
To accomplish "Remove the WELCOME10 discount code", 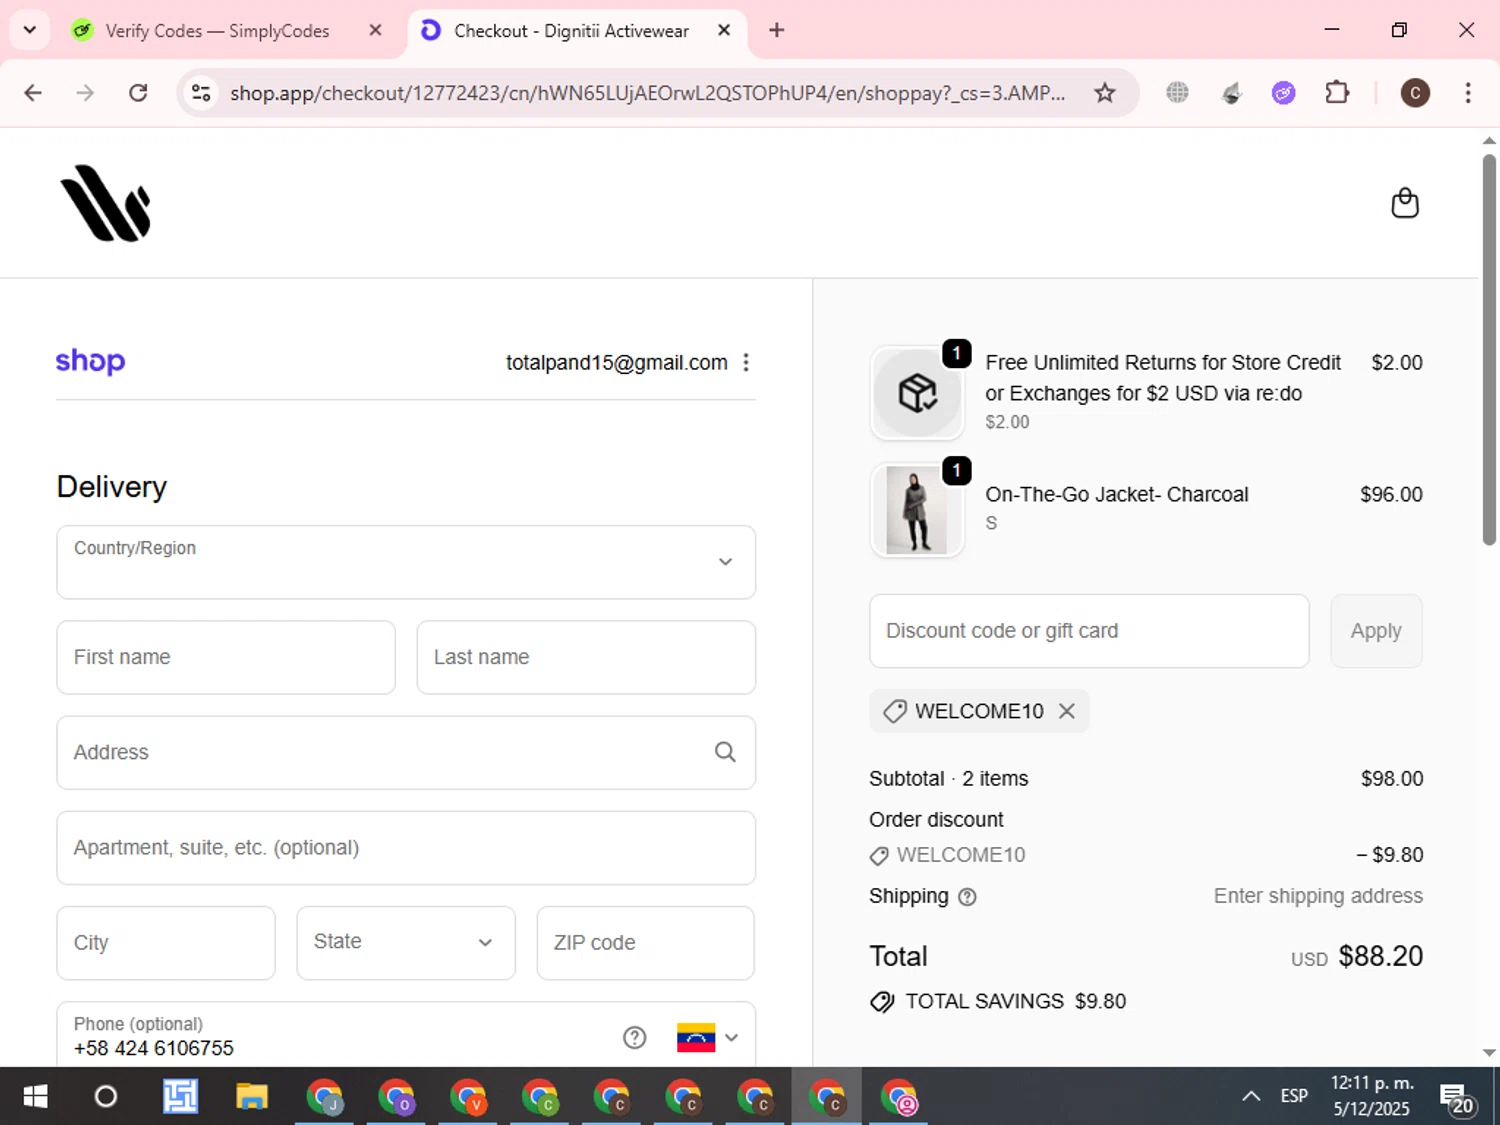I will (1067, 711).
